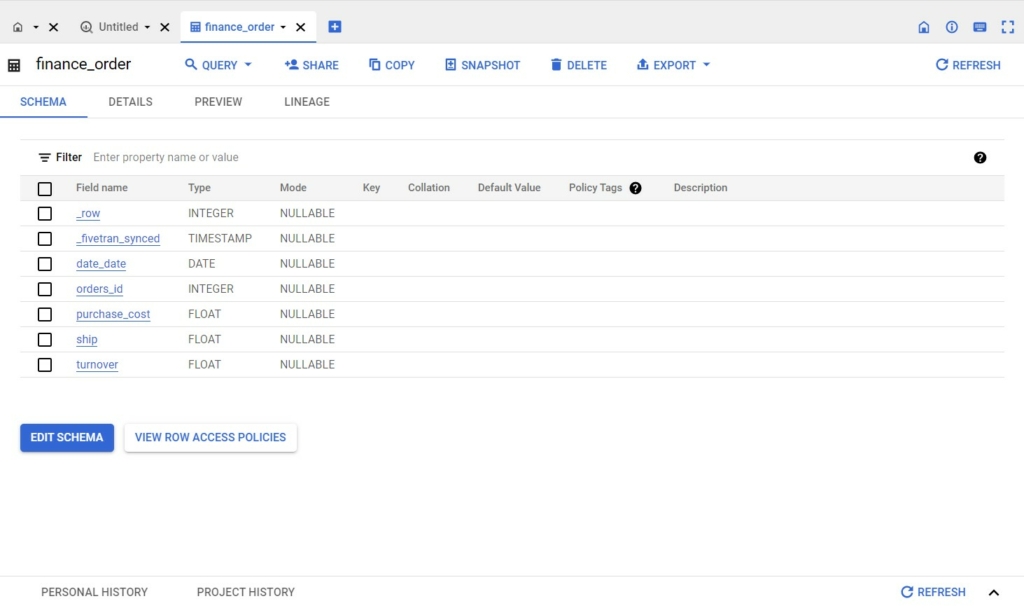1024x608 pixels.
Task: Click the top REFRESH button
Action: (x=968, y=65)
